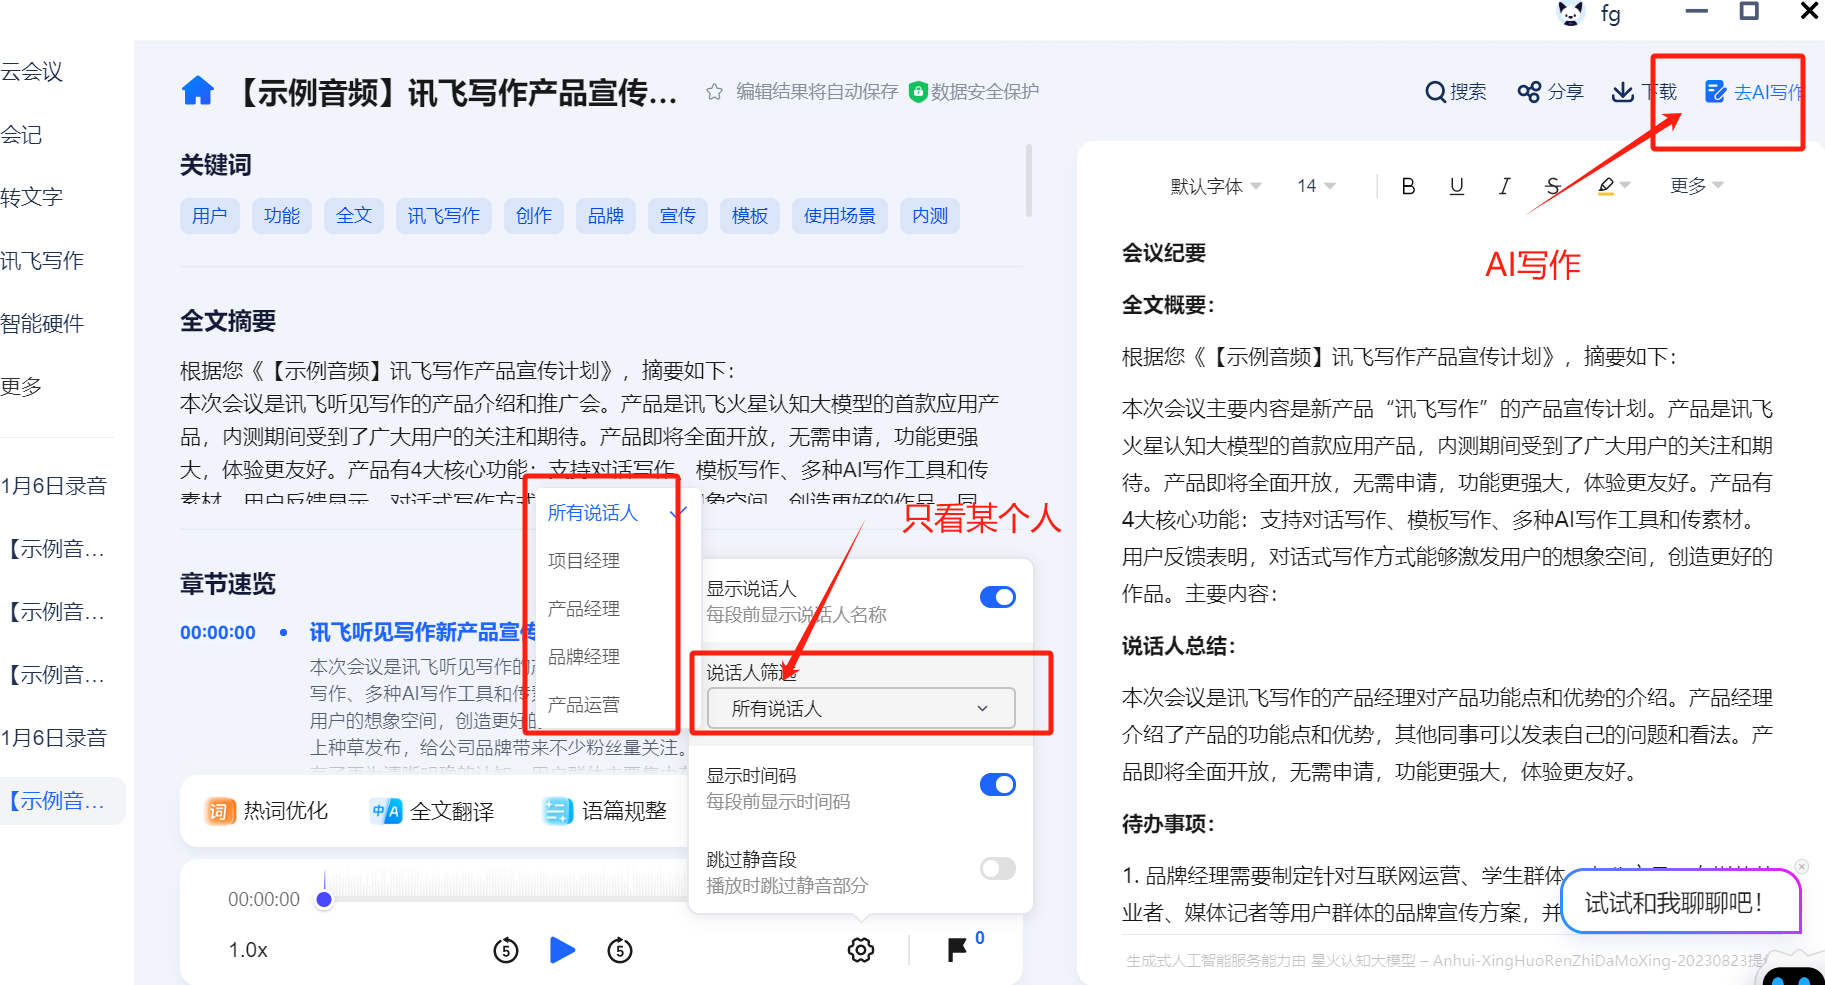Enable the 跳过静音段 switch
1825x985 pixels.
998,868
